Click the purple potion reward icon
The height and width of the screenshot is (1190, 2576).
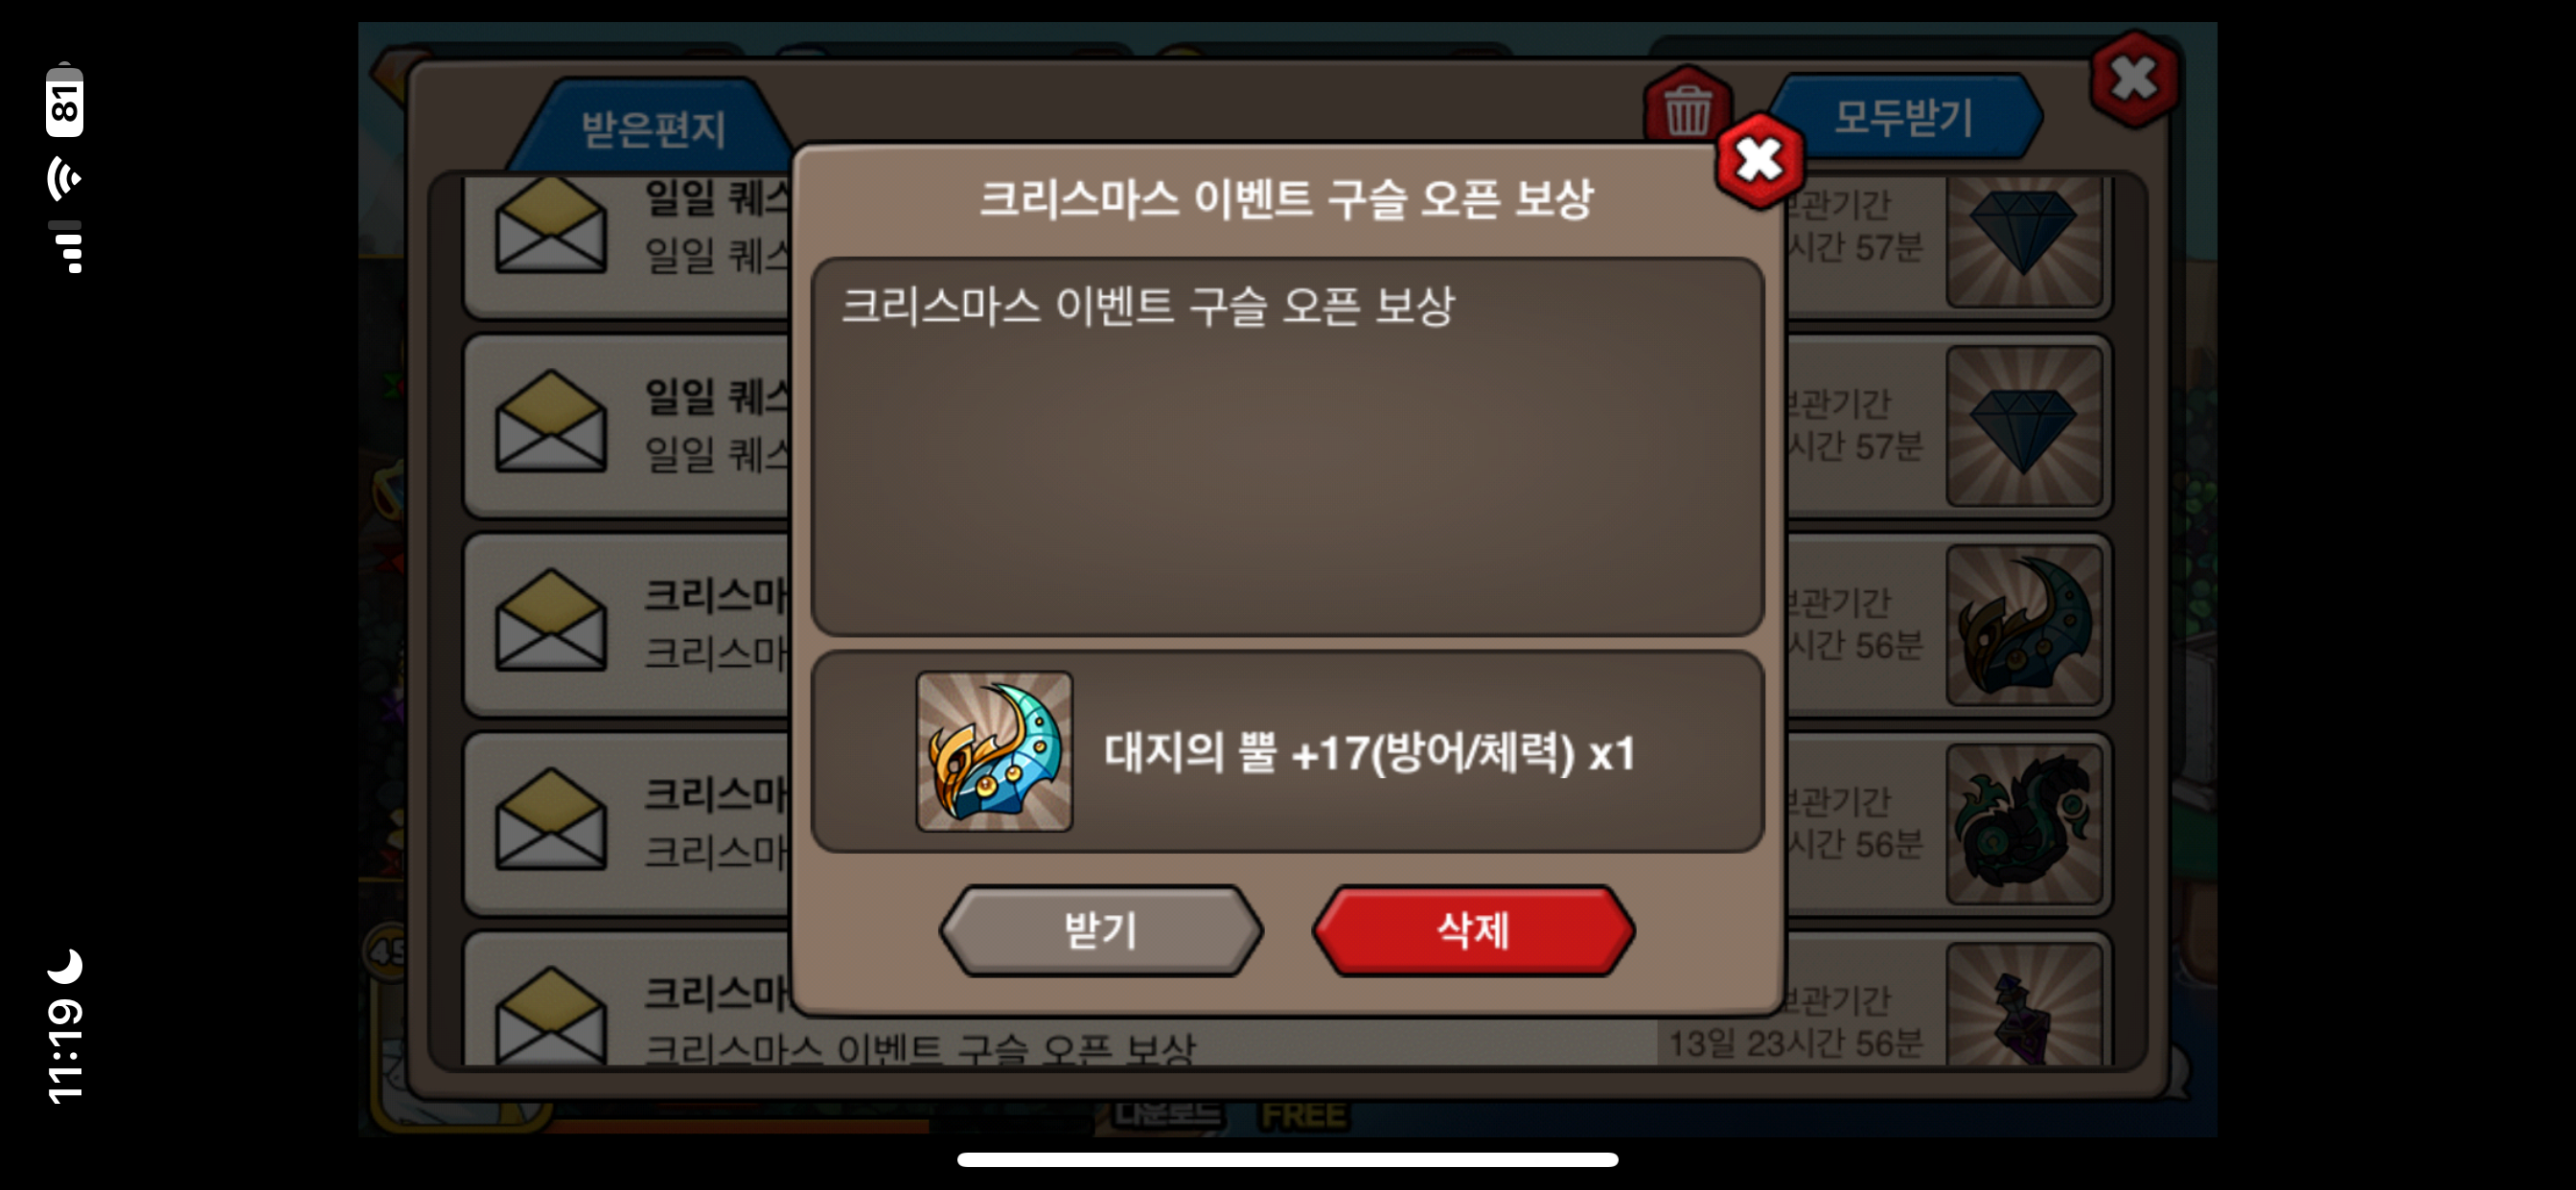coord(2024,1004)
